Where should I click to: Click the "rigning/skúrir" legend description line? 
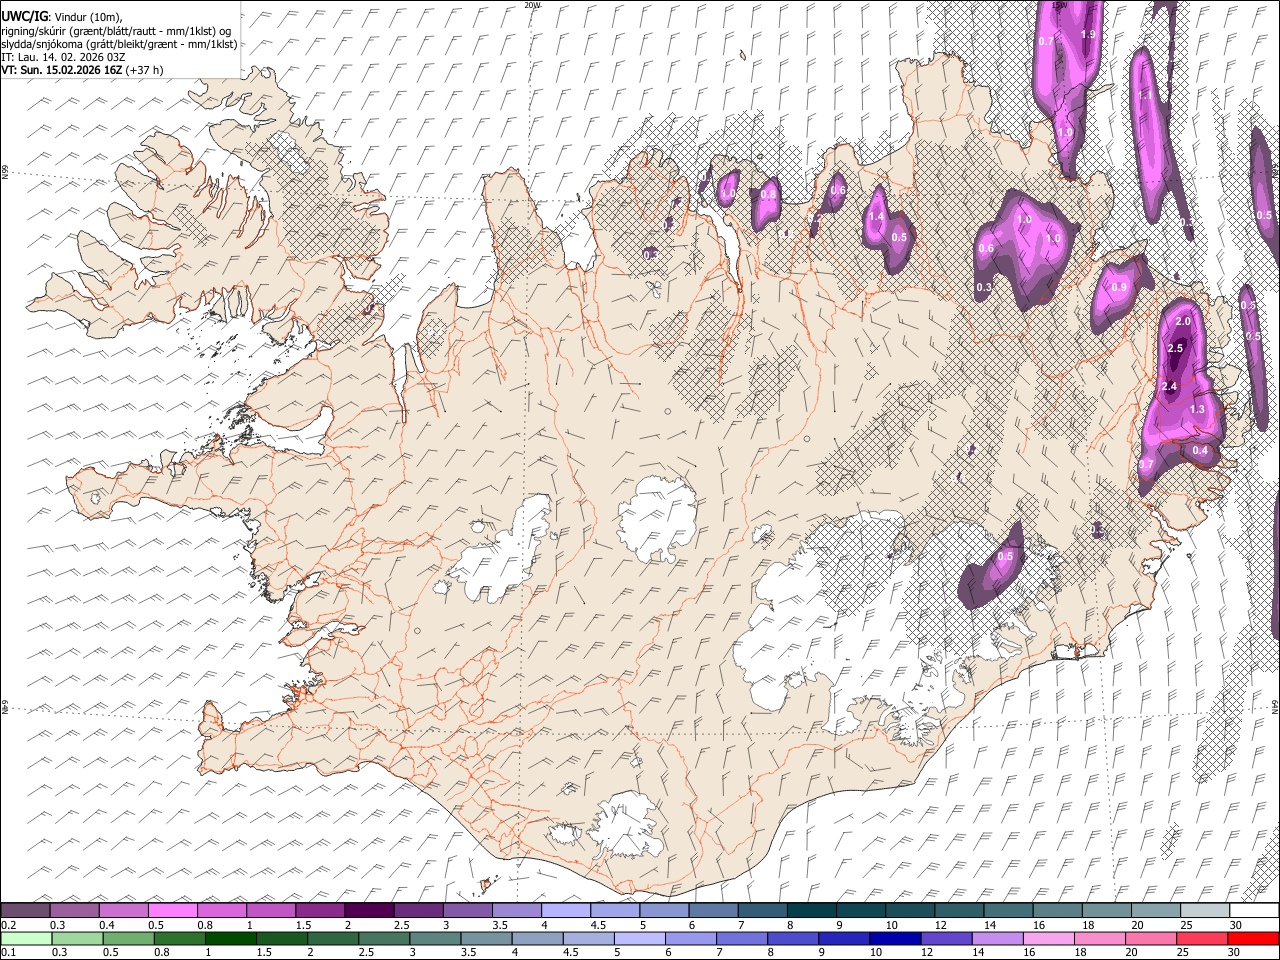point(116,31)
